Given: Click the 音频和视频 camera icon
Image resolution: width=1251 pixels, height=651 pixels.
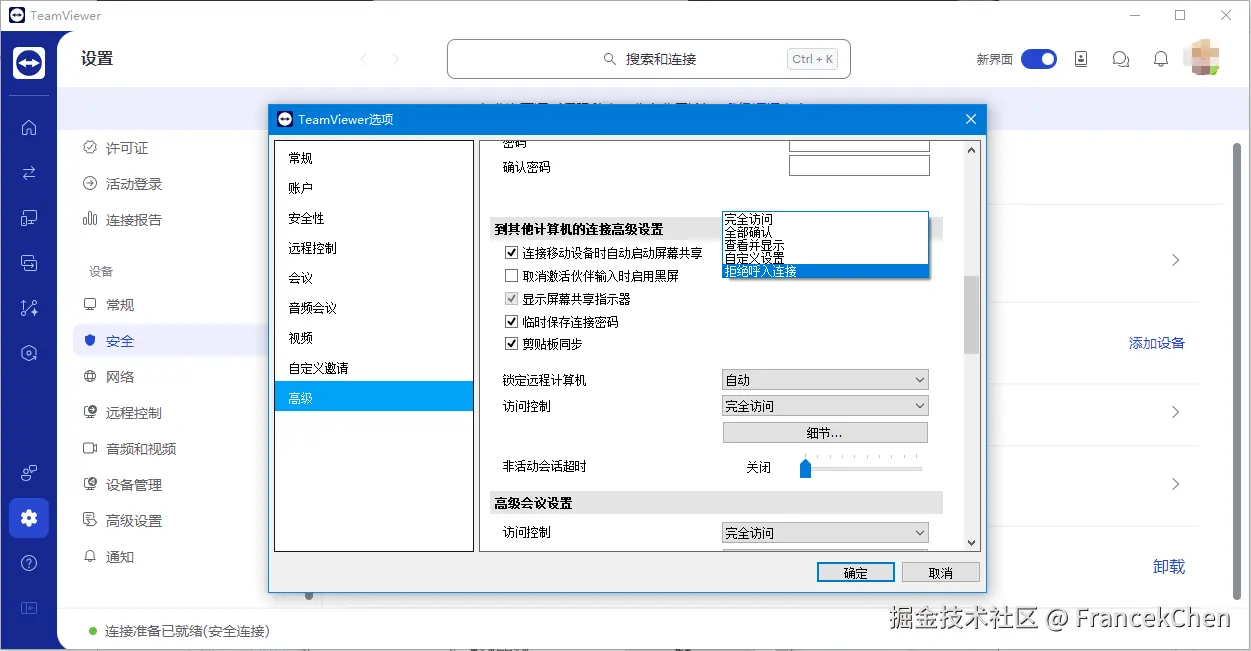Looking at the screenshot, I should coord(90,448).
